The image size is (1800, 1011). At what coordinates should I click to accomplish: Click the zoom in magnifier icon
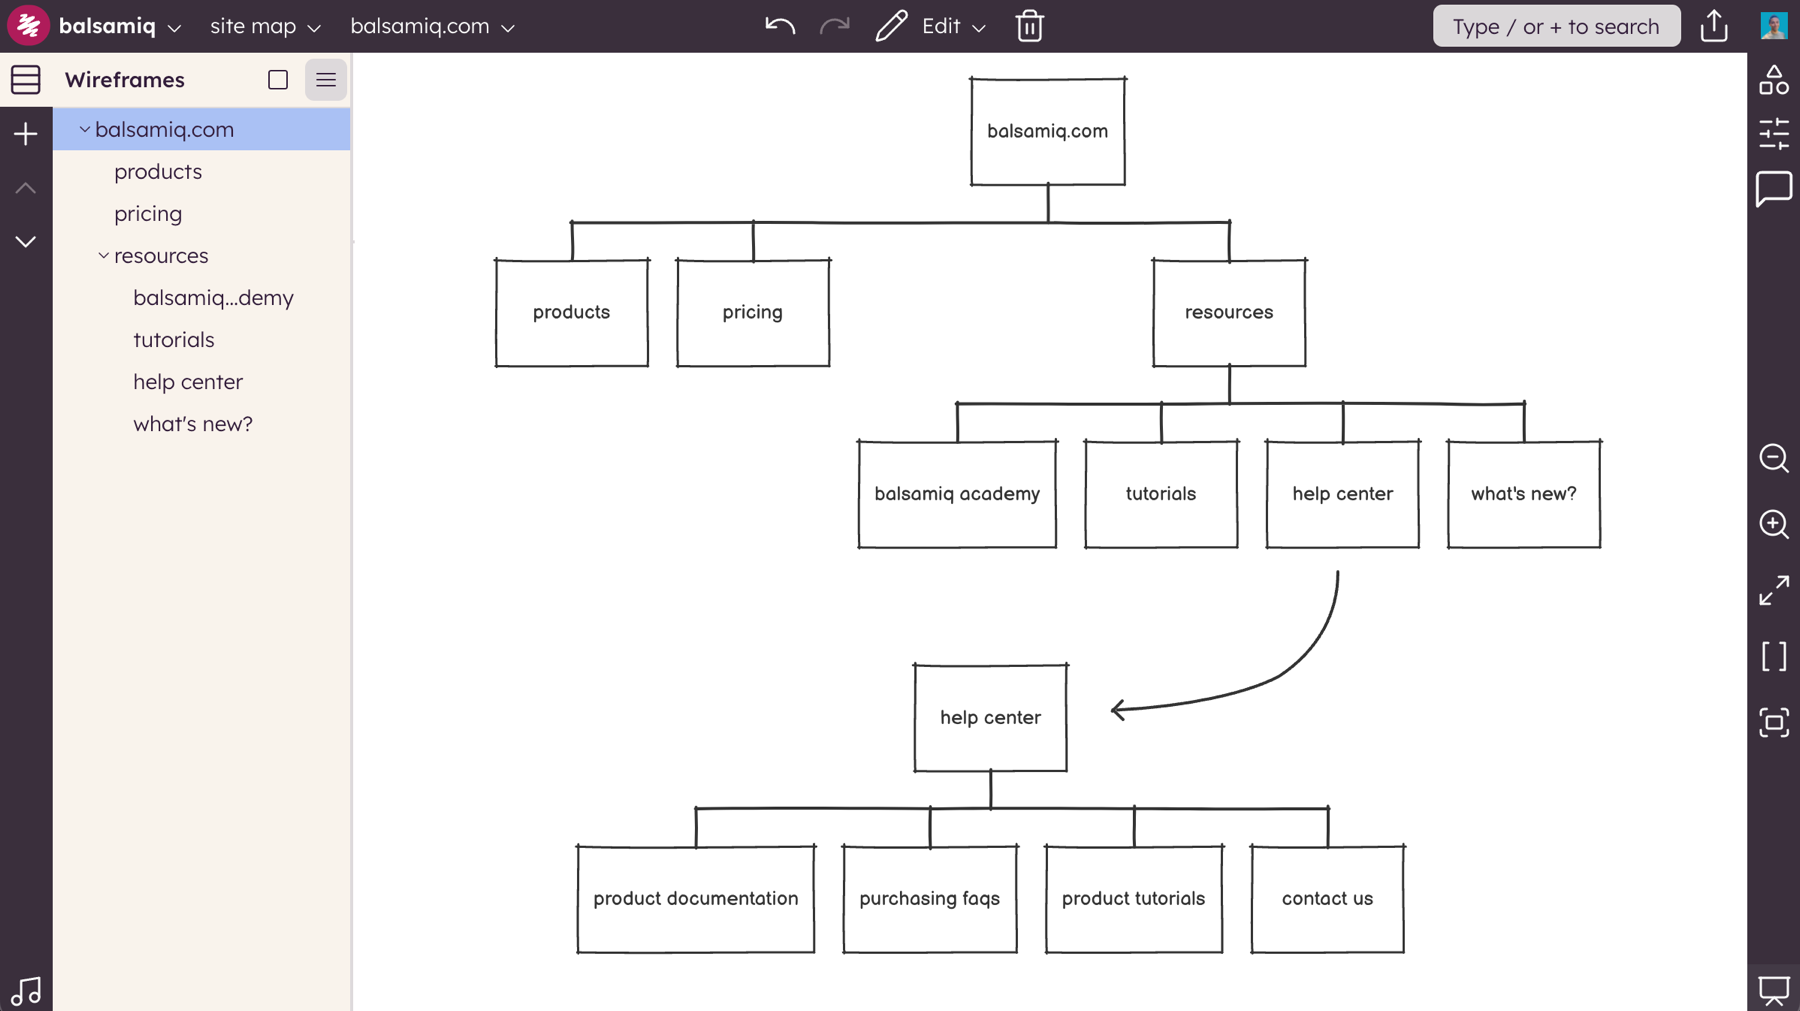tap(1773, 524)
